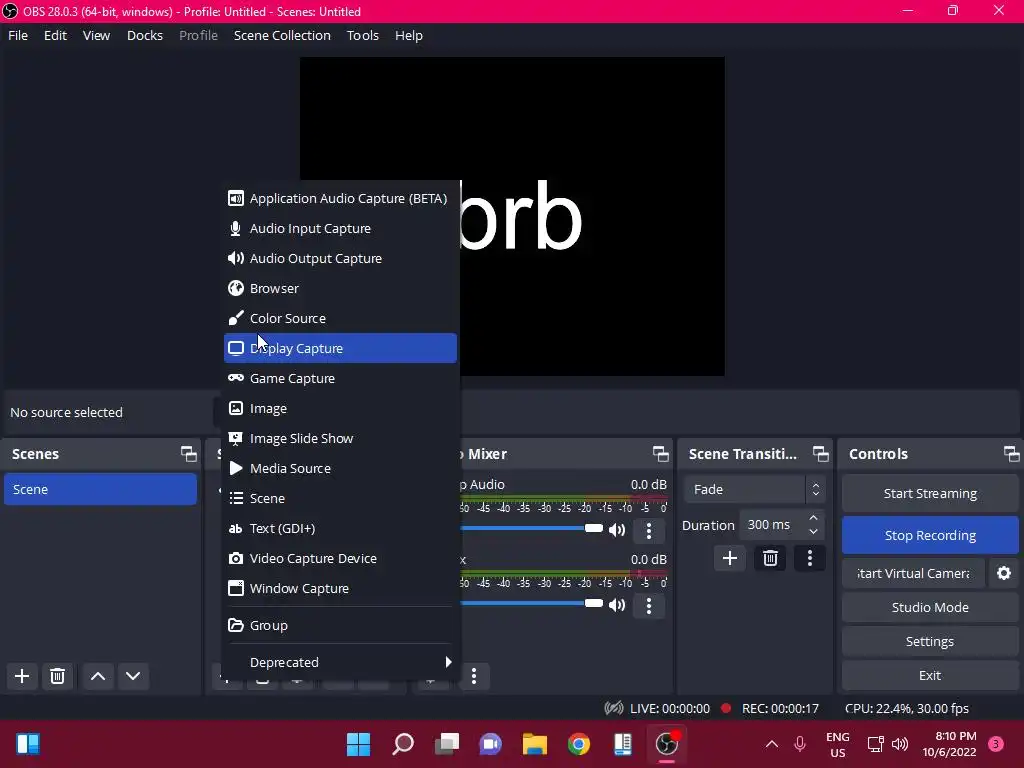Open second mixer channel options menu

click(x=648, y=605)
